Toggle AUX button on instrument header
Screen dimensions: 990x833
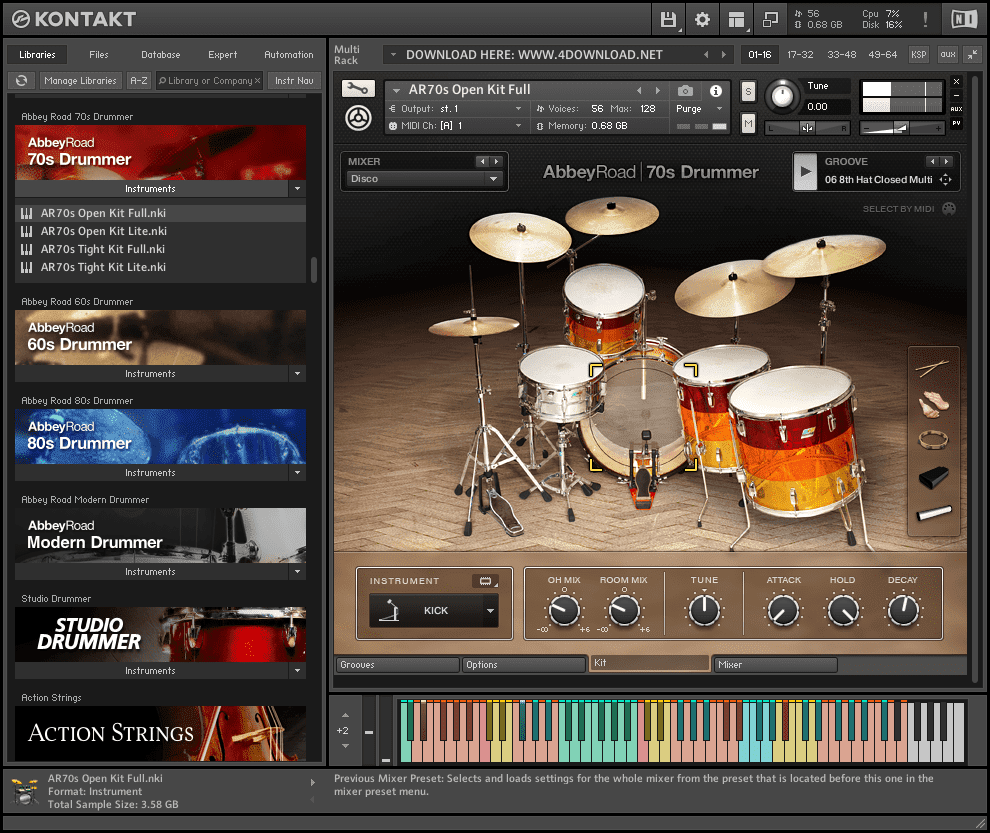(x=957, y=109)
